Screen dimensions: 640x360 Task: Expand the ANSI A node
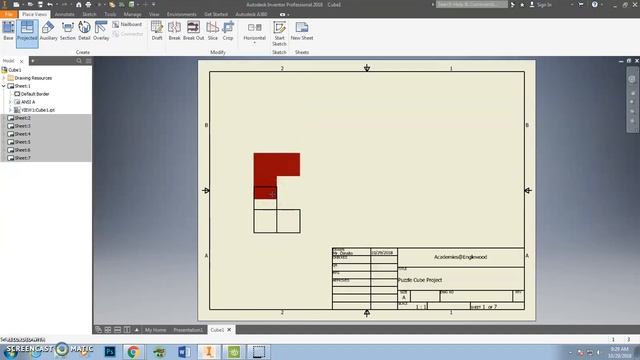10,102
